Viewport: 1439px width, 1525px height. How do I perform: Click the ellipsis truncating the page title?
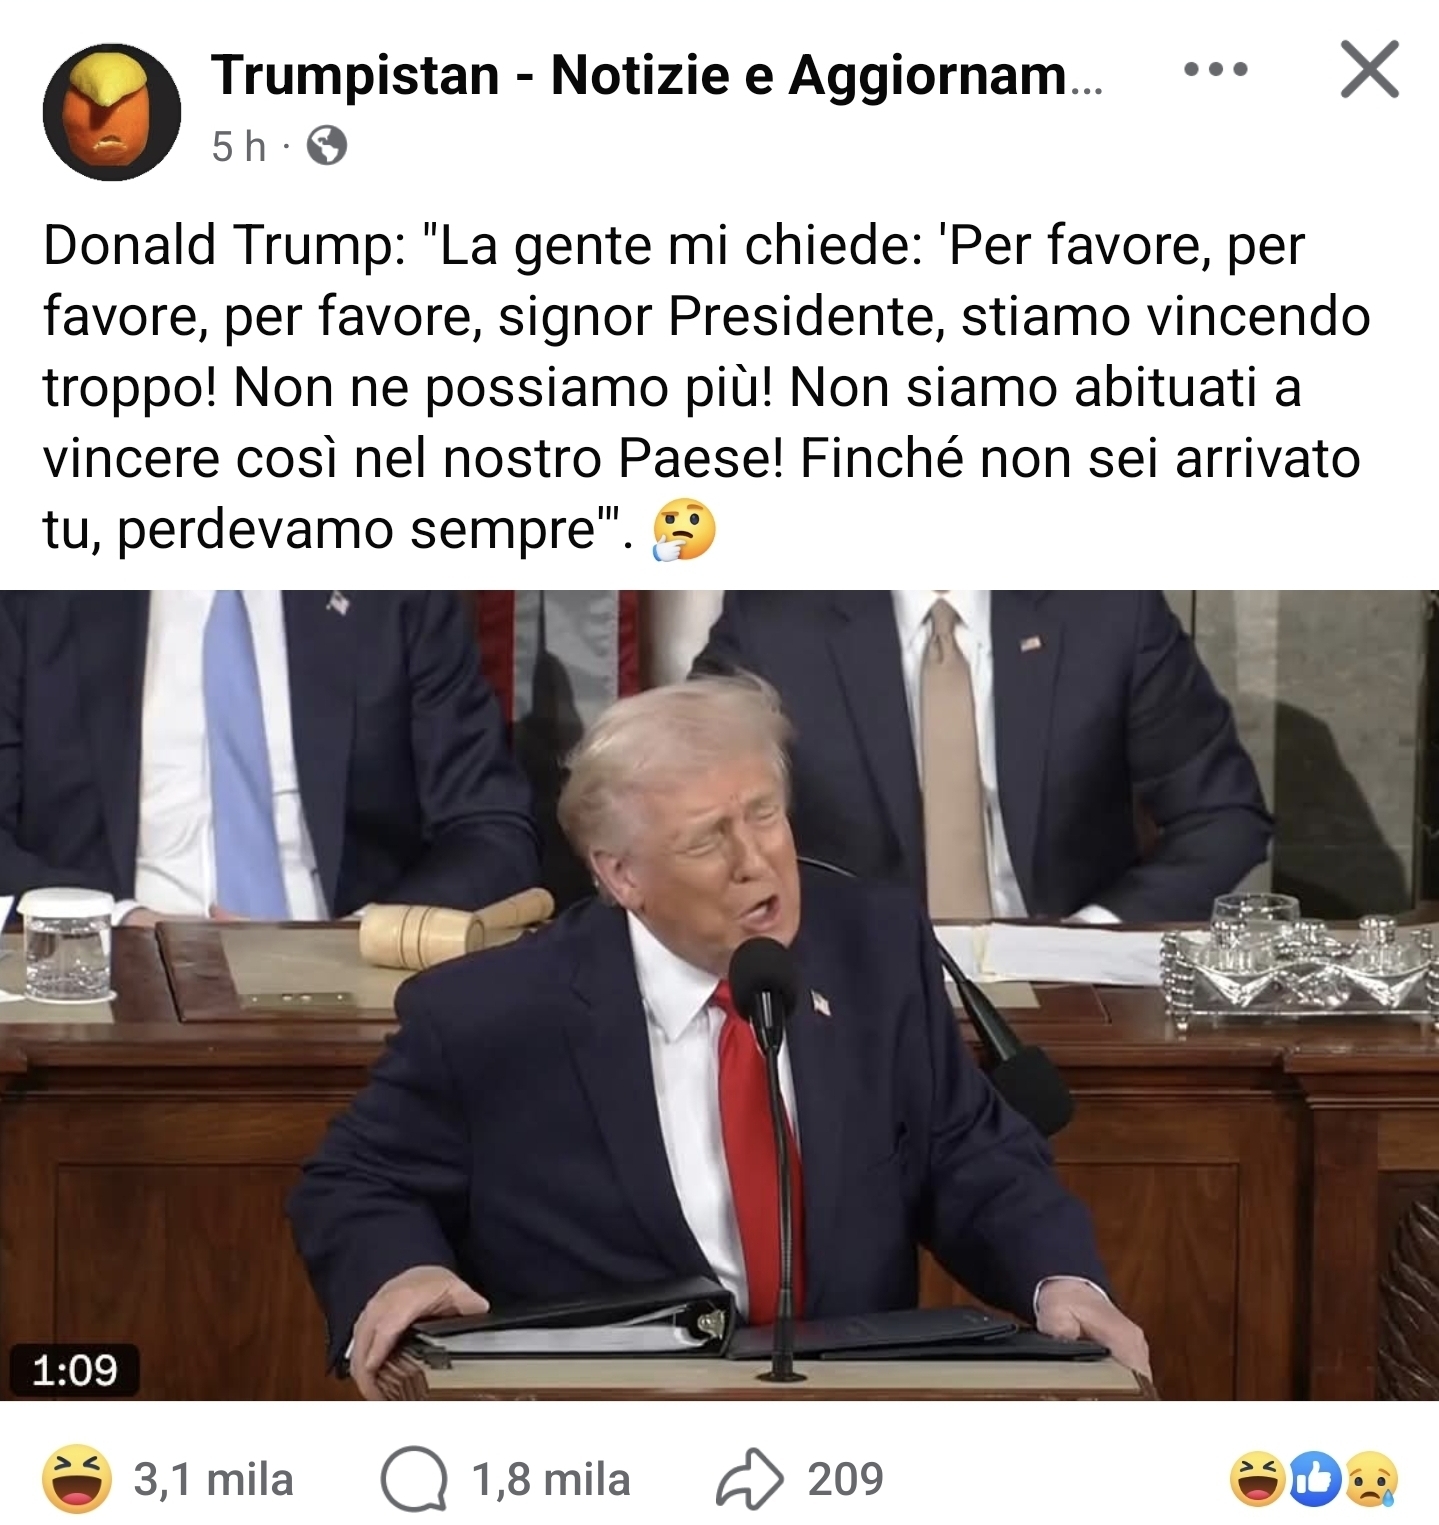[x=1086, y=90]
